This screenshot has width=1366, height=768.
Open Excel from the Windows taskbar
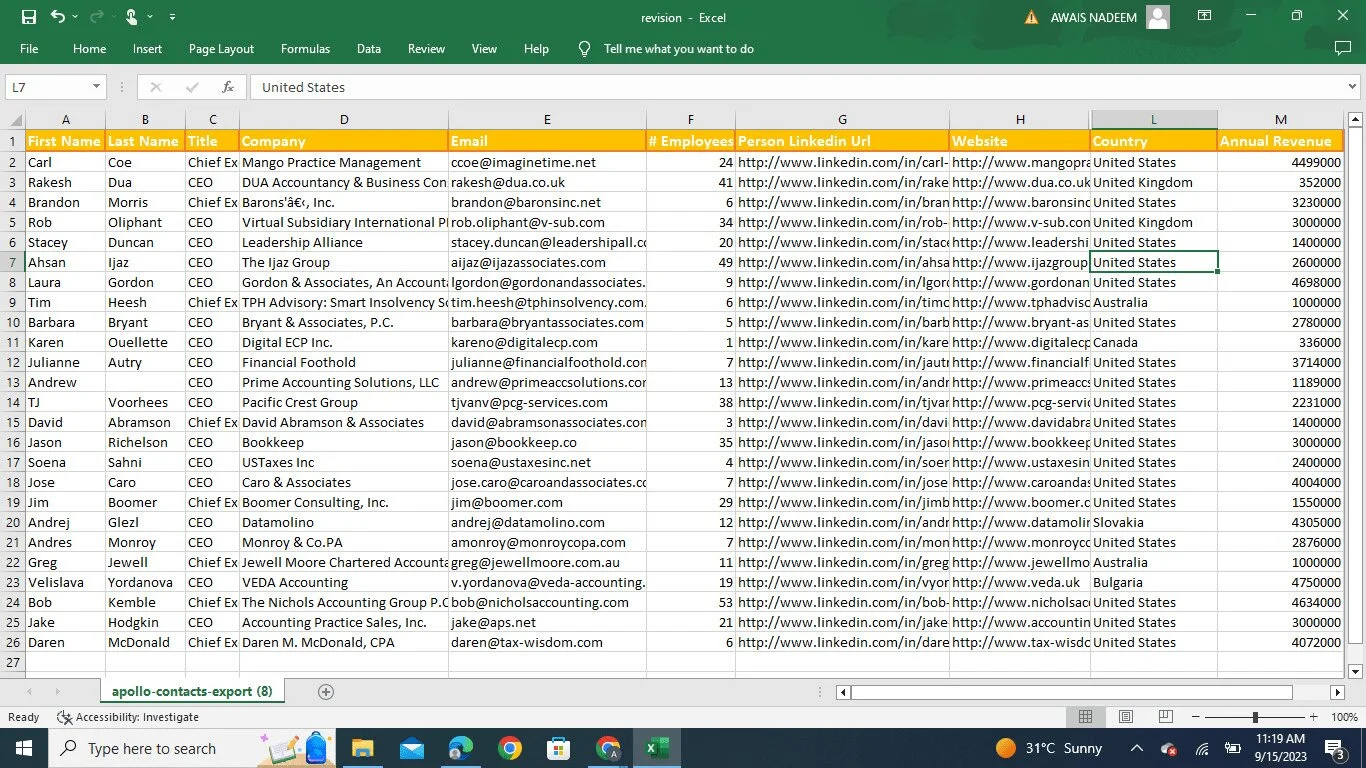point(657,748)
